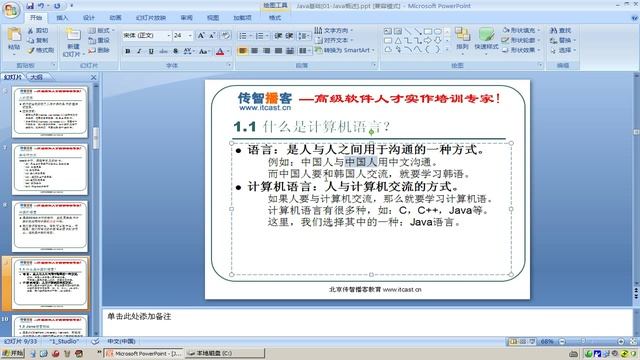The width and height of the screenshot is (640, 360).
Task: Decrease font size with the small A icon
Action: (212, 36)
